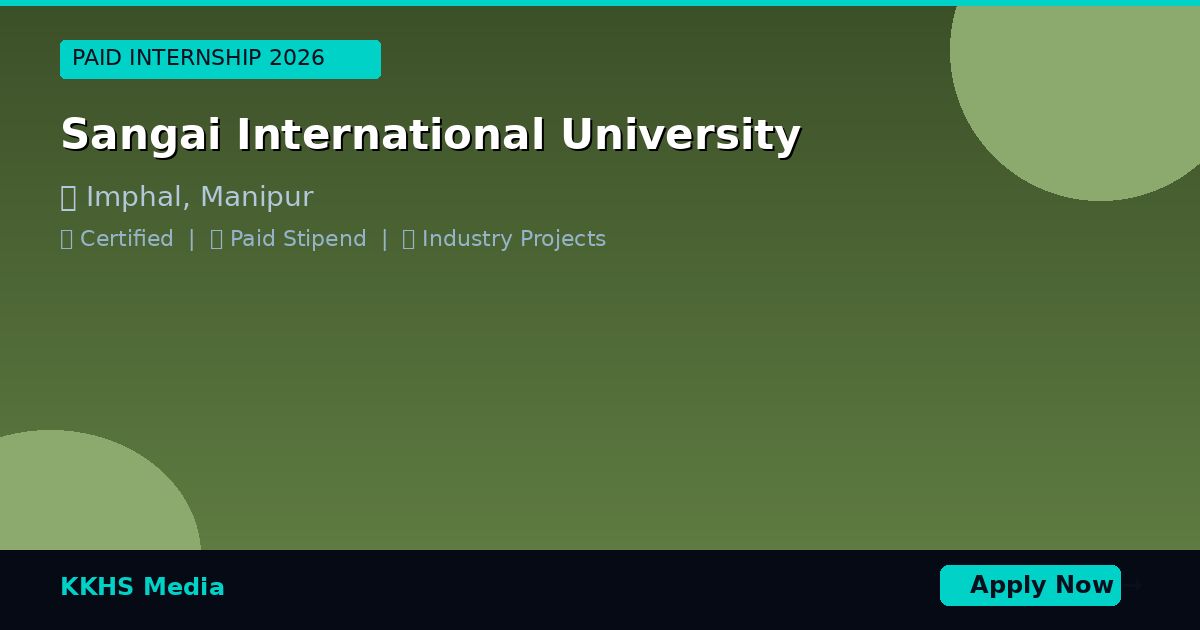Click the Sangai International University heading
Viewport: 1200px width, 630px height.
pos(430,135)
